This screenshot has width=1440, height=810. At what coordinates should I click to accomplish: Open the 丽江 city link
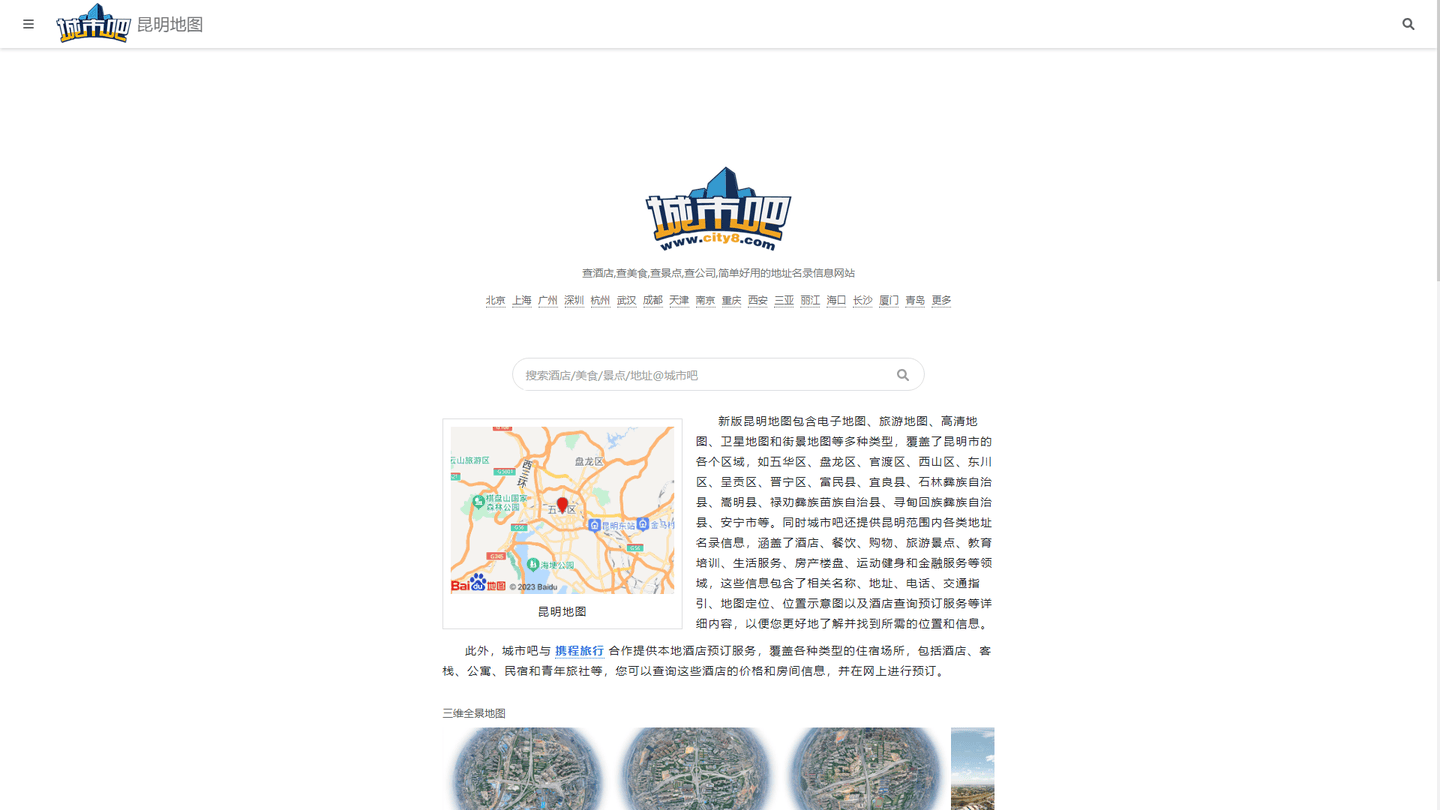pyautogui.click(x=810, y=300)
